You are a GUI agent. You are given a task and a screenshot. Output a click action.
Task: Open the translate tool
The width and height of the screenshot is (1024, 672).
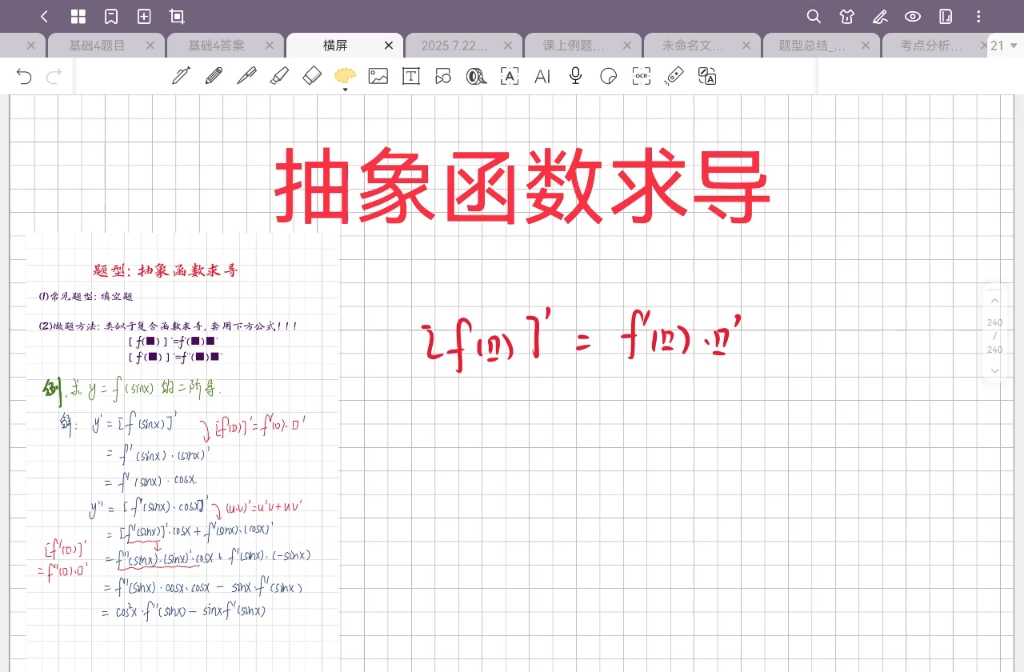[x=707, y=76]
